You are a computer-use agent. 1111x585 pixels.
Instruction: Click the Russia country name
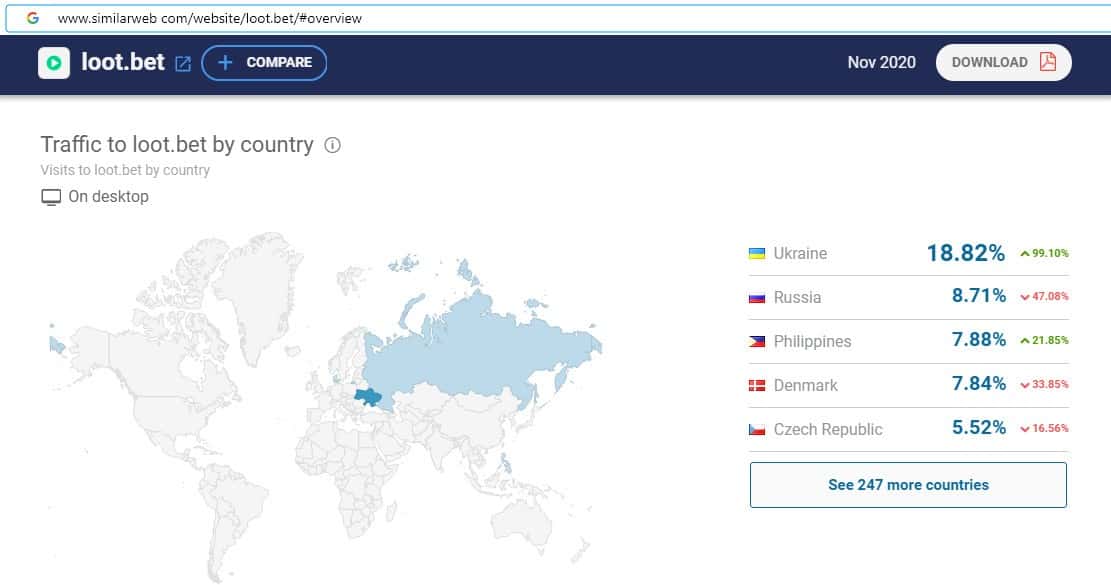[797, 297]
